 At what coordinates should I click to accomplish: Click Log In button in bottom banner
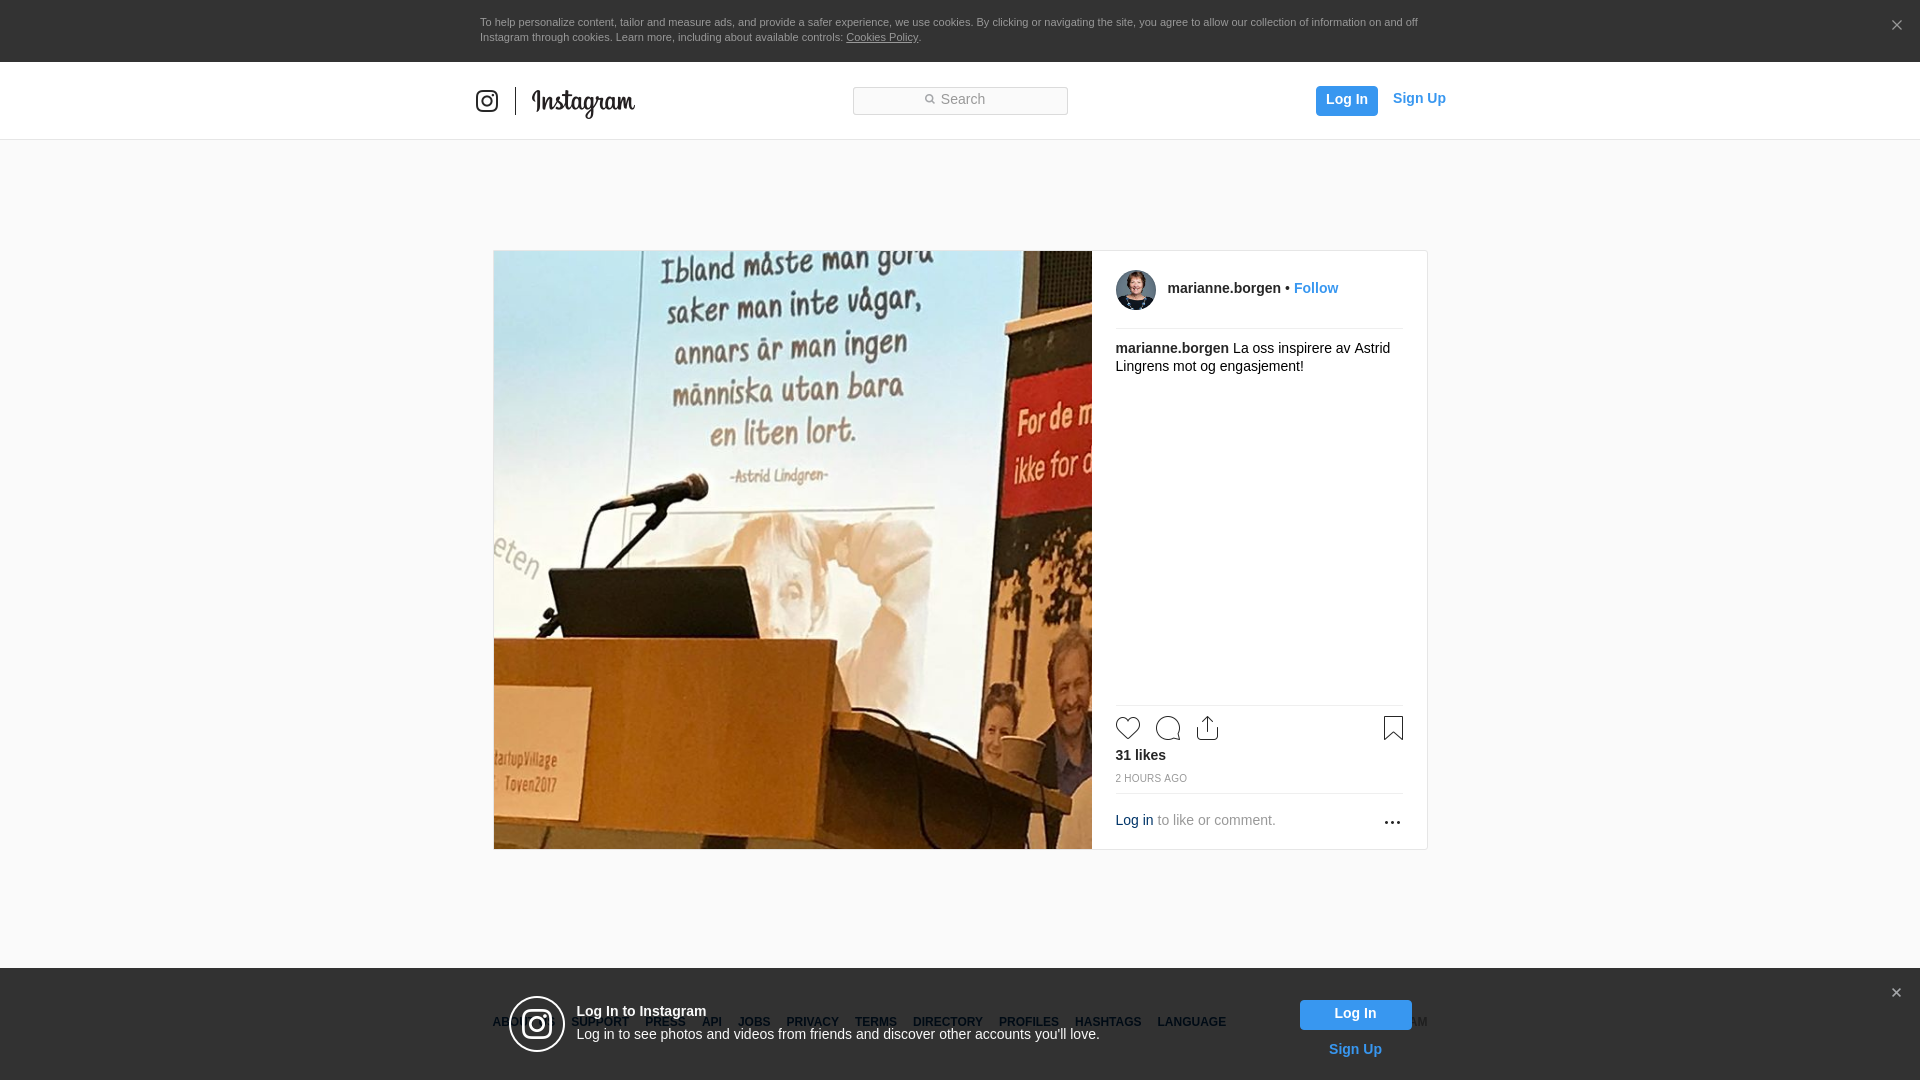pos(1355,1015)
